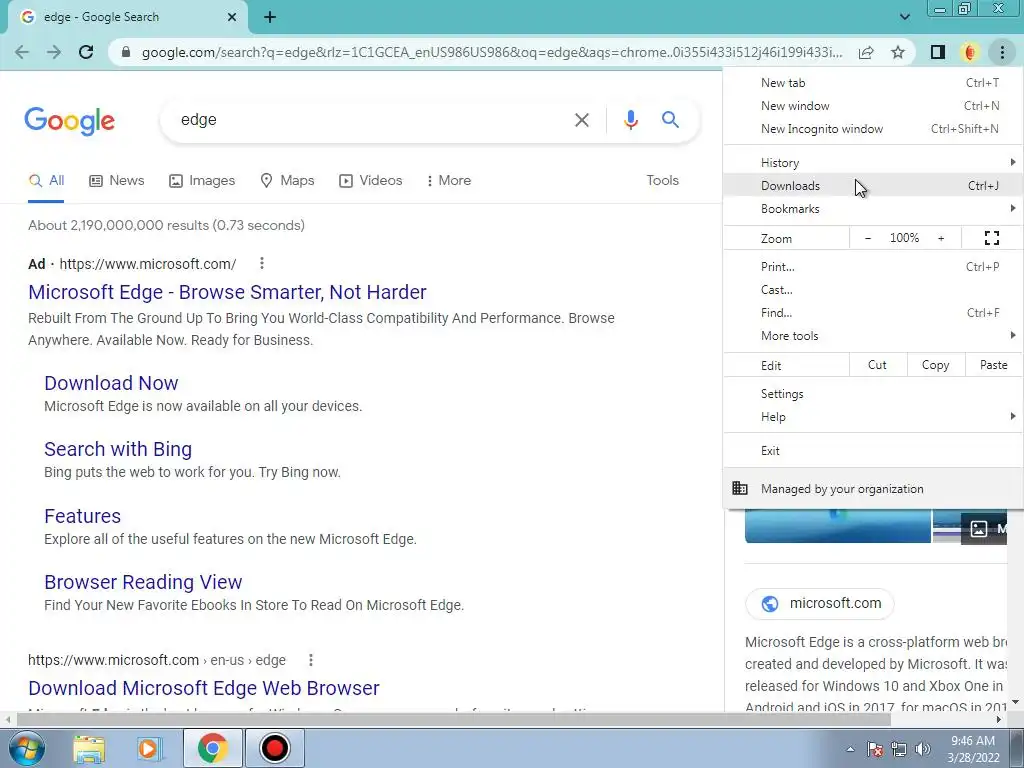Open Microsoft Edge - Browse Smarter, Not Harder link
The height and width of the screenshot is (768, 1024).
pyautogui.click(x=227, y=292)
